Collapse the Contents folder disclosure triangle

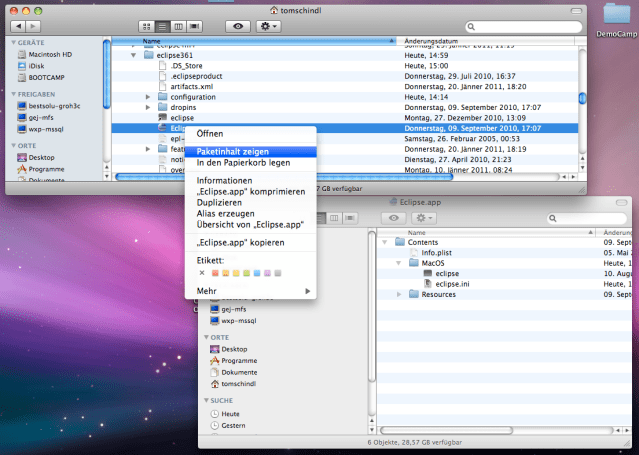coord(387,242)
